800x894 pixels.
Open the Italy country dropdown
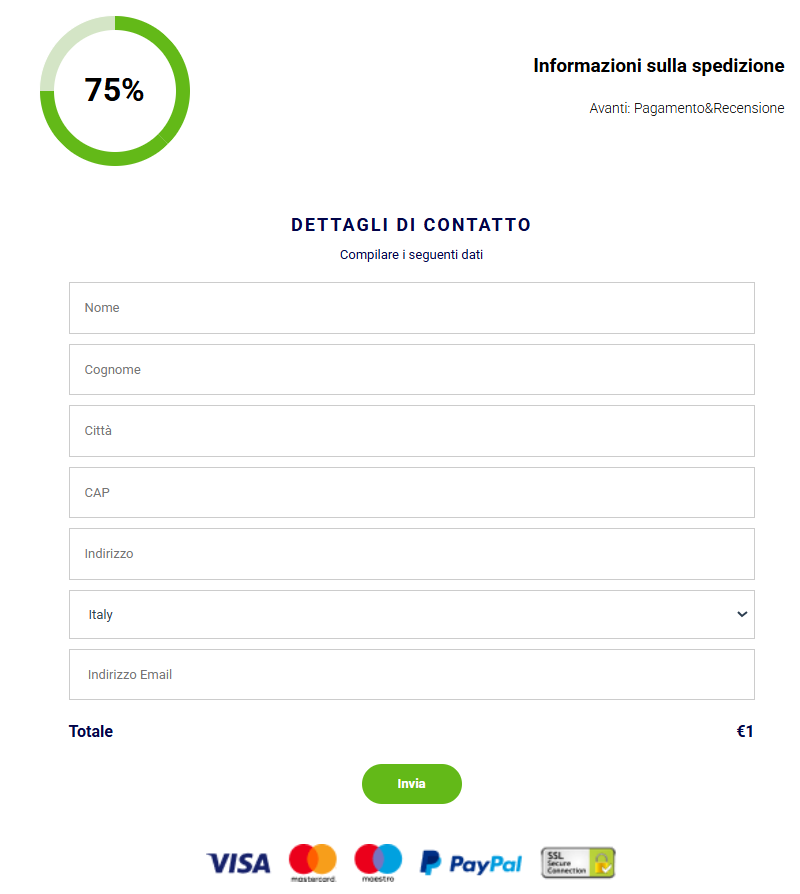(x=412, y=615)
